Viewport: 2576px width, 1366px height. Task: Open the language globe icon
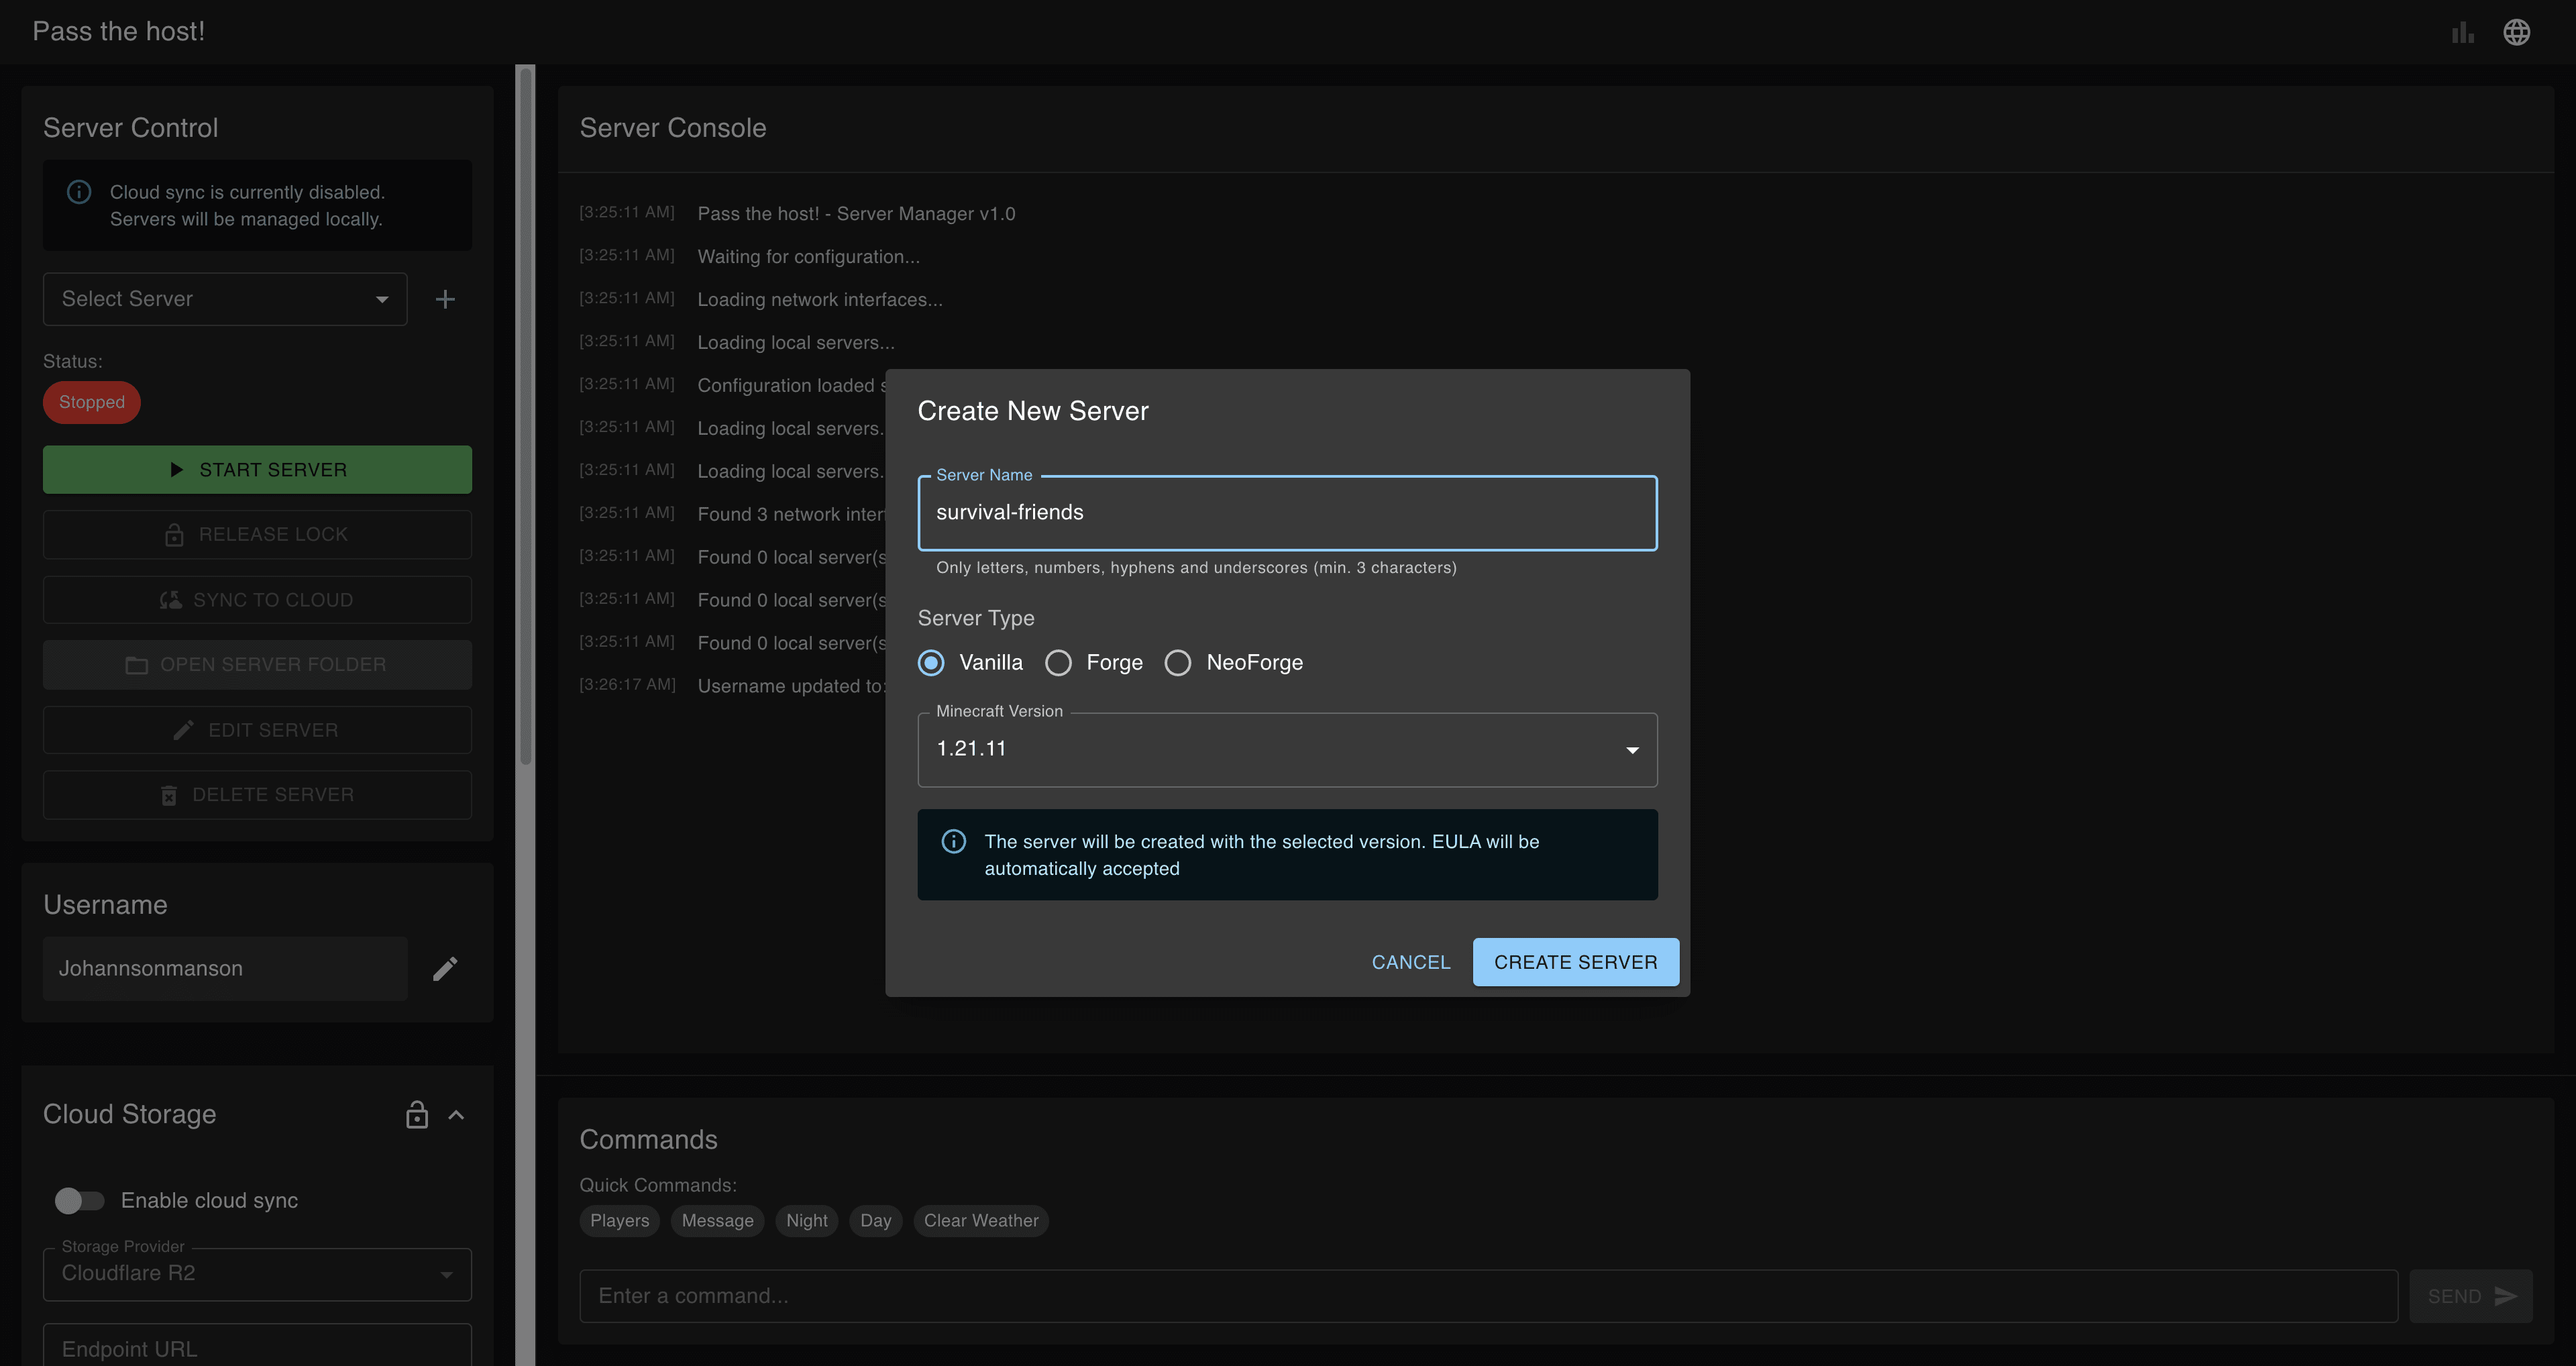(2517, 32)
